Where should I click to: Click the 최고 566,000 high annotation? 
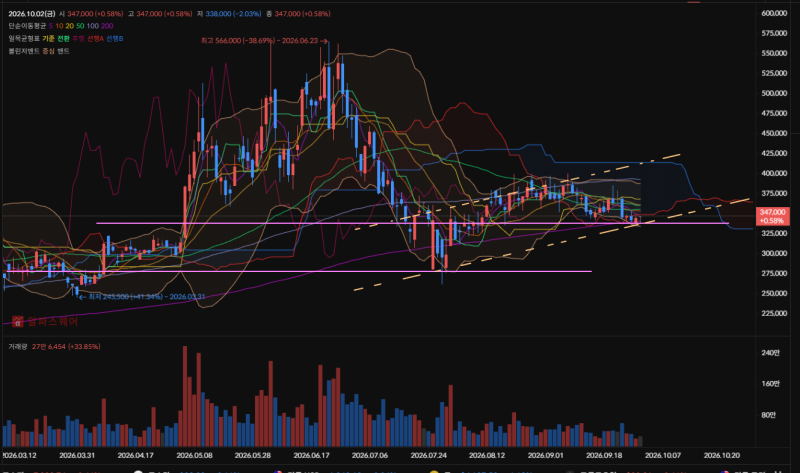click(264, 40)
